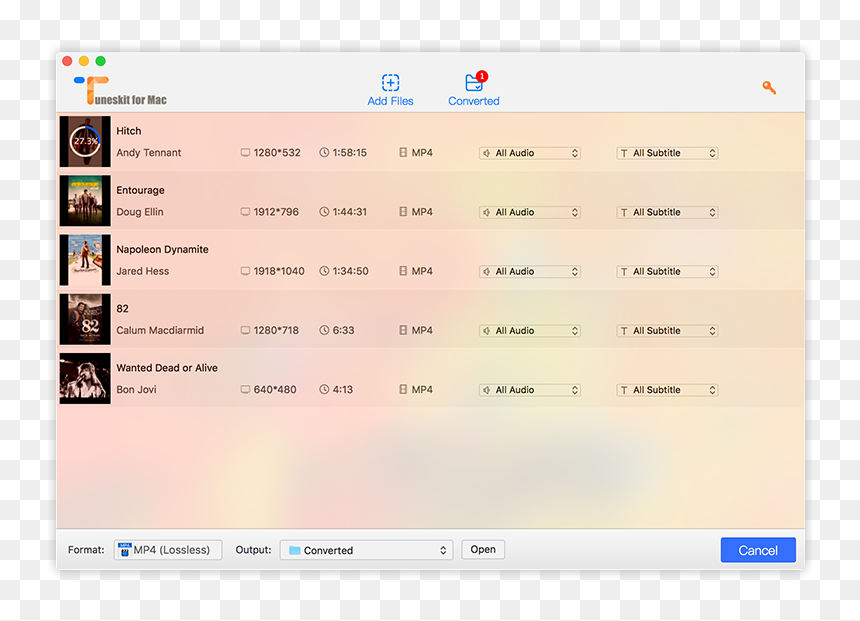Open the Output folder Converted dropdown
Viewport: 860px width, 621px height.
click(x=366, y=550)
